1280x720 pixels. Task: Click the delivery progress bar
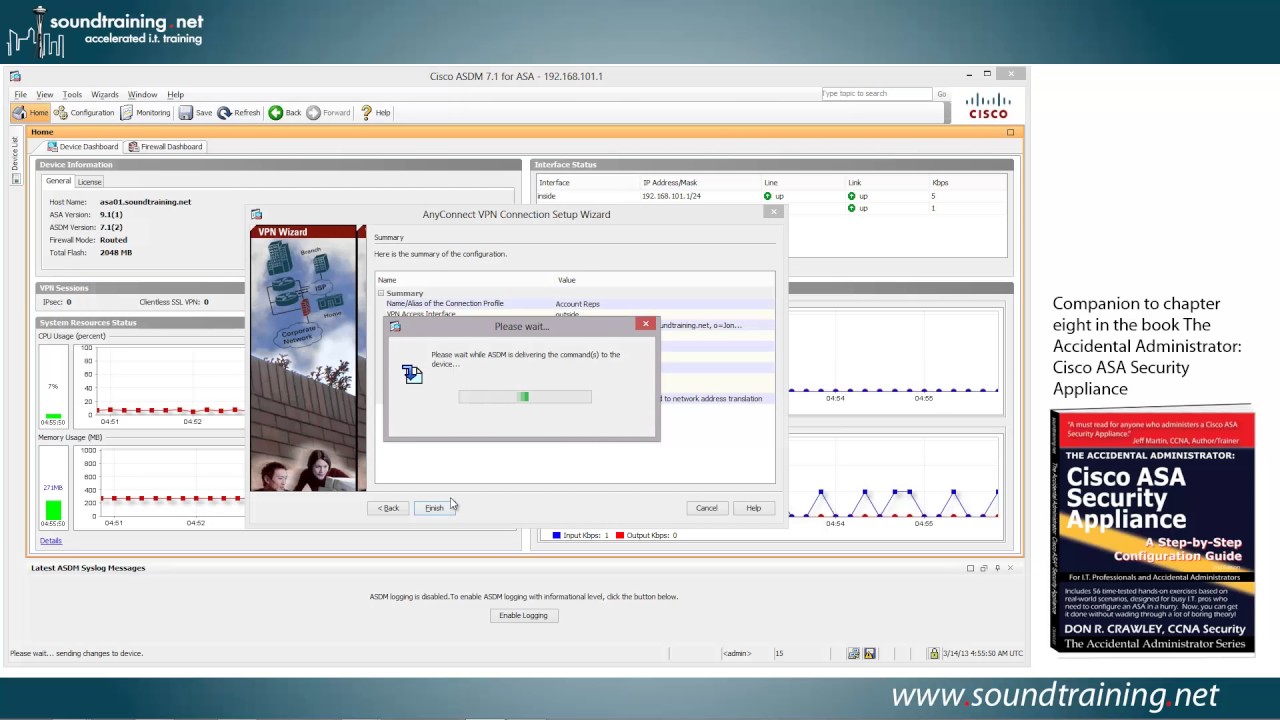525,397
